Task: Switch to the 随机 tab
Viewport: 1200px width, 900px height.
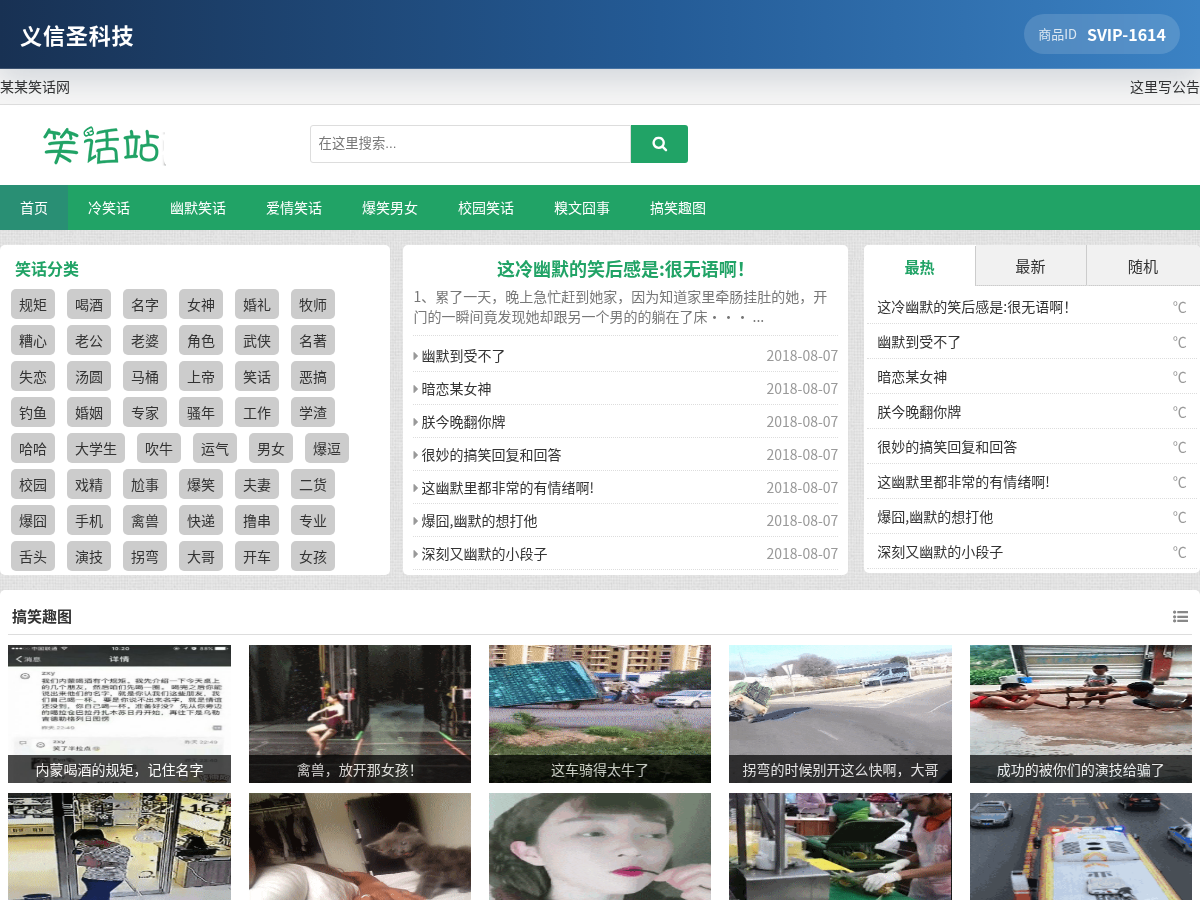Action: pos(1143,267)
